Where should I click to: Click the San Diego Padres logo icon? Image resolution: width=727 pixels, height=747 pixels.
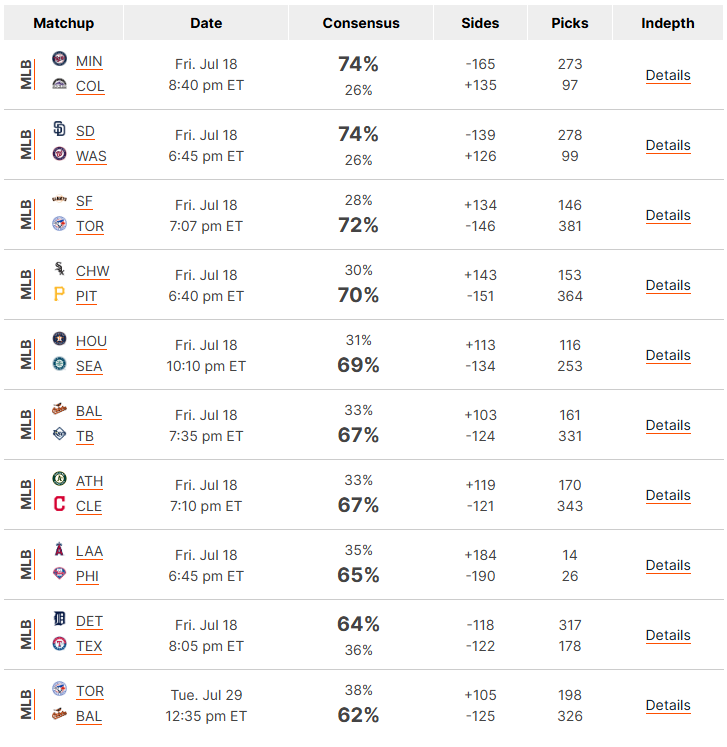tap(59, 129)
